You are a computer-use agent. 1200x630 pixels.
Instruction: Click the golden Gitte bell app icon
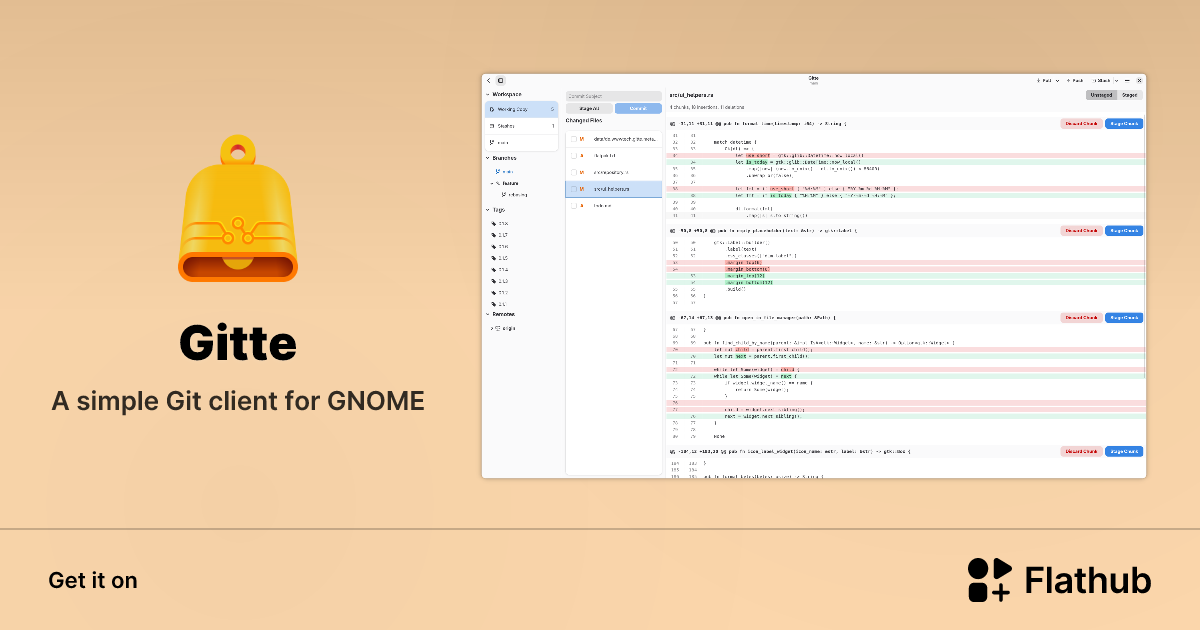(238, 208)
